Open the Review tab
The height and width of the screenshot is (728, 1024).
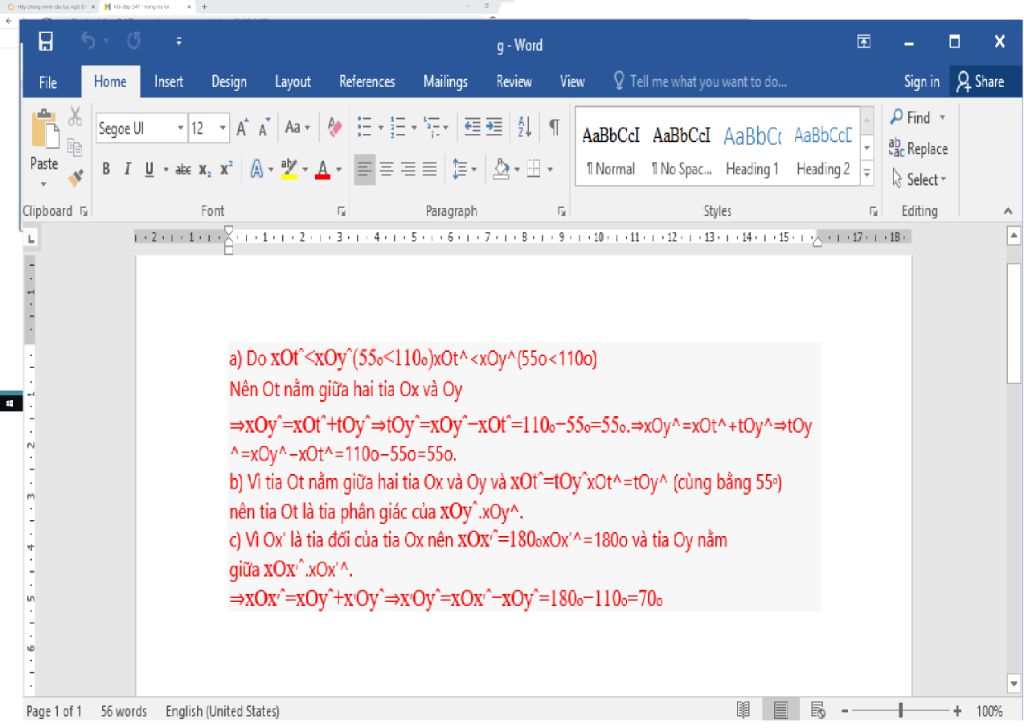[514, 82]
